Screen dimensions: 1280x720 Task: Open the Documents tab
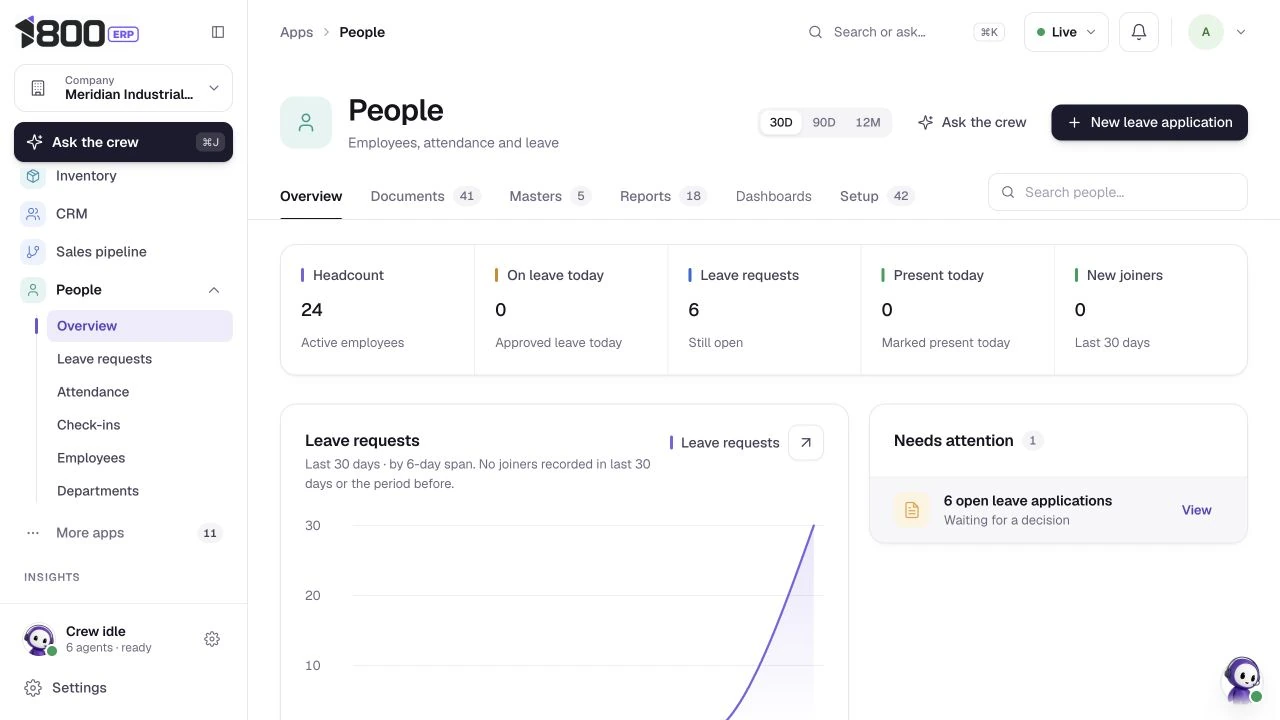click(x=425, y=196)
